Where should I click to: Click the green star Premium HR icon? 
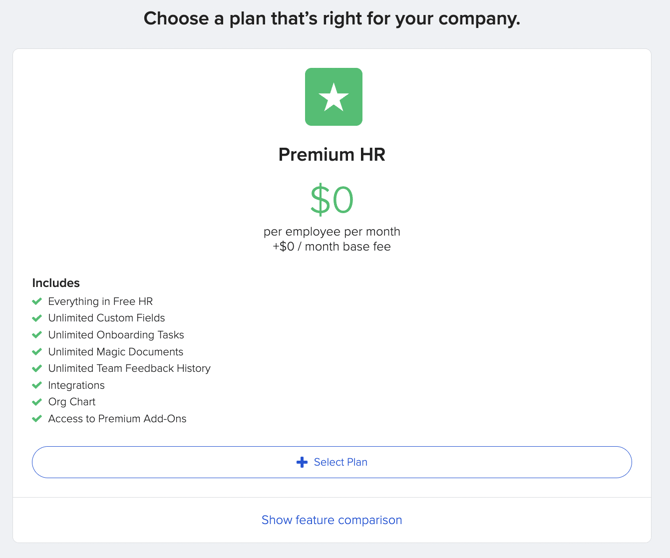click(x=333, y=97)
